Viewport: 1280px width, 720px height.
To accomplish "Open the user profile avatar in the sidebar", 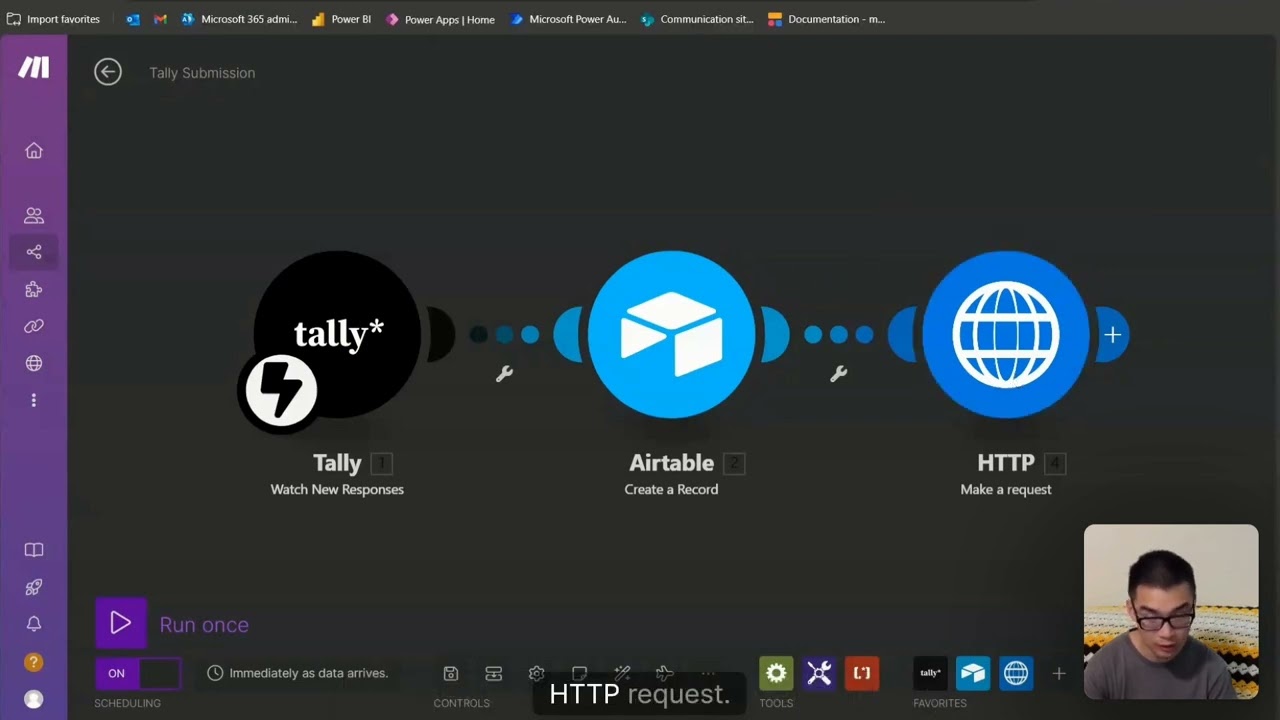I will pyautogui.click(x=34, y=699).
